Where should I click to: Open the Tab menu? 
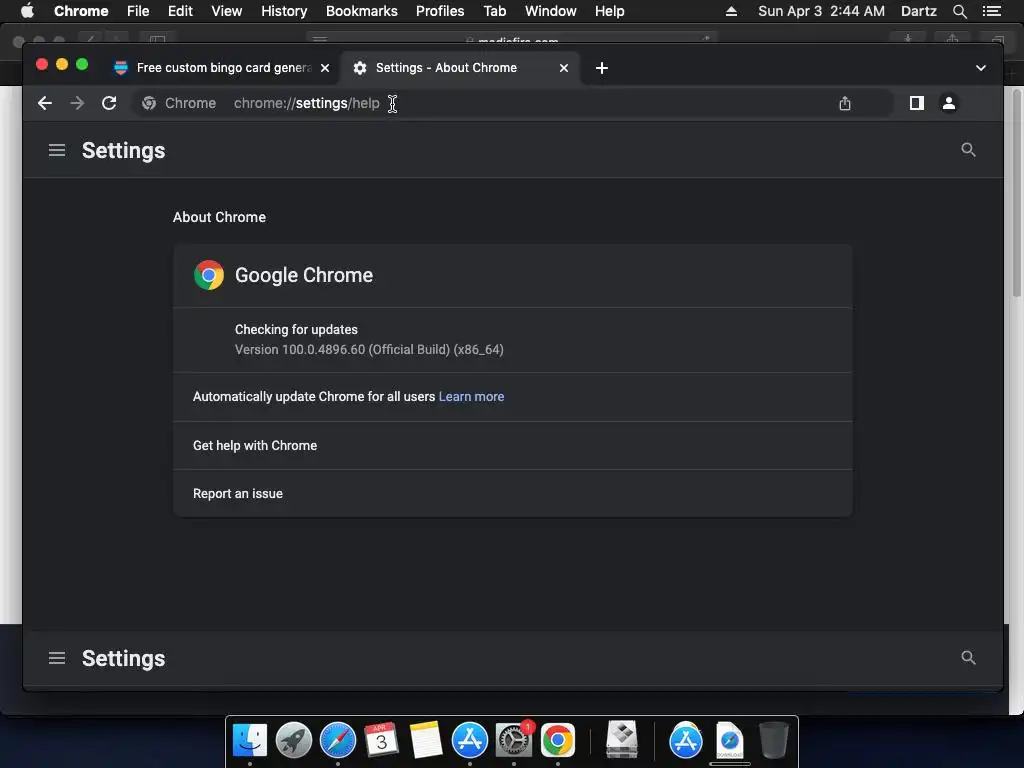click(494, 11)
